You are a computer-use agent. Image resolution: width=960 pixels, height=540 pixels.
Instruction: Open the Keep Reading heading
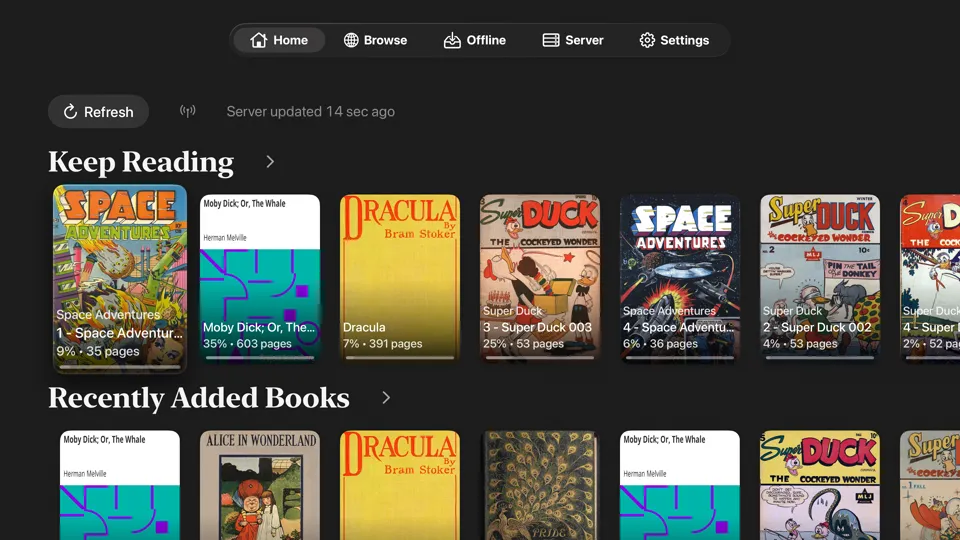pos(141,162)
